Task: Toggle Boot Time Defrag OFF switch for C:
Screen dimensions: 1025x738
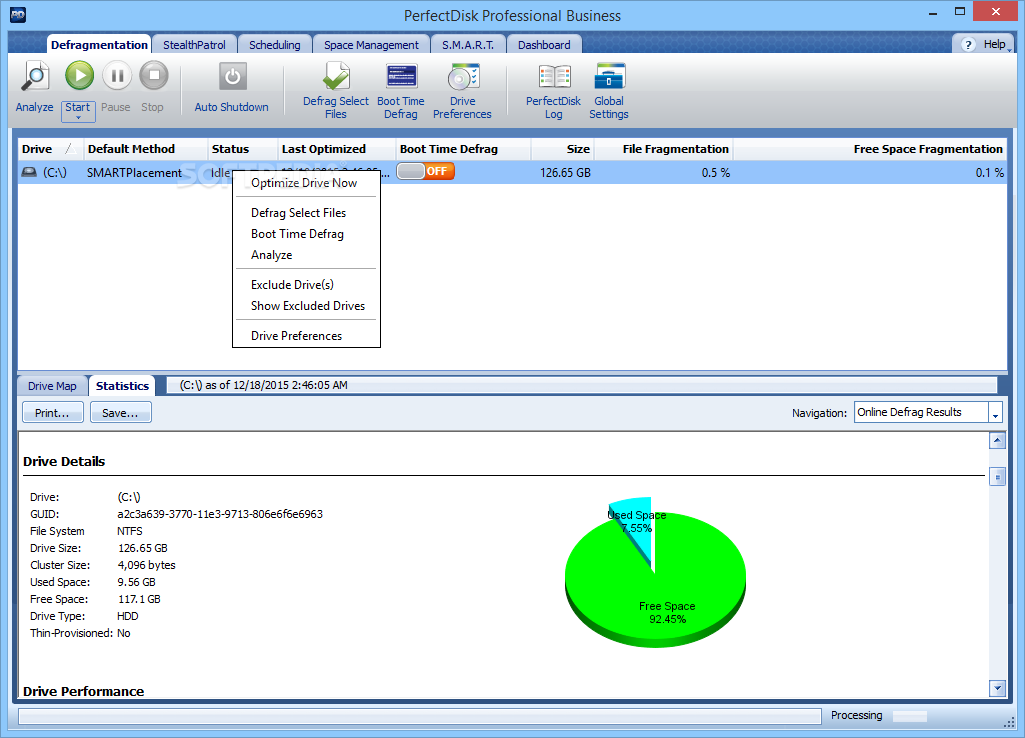Action: 426,171
